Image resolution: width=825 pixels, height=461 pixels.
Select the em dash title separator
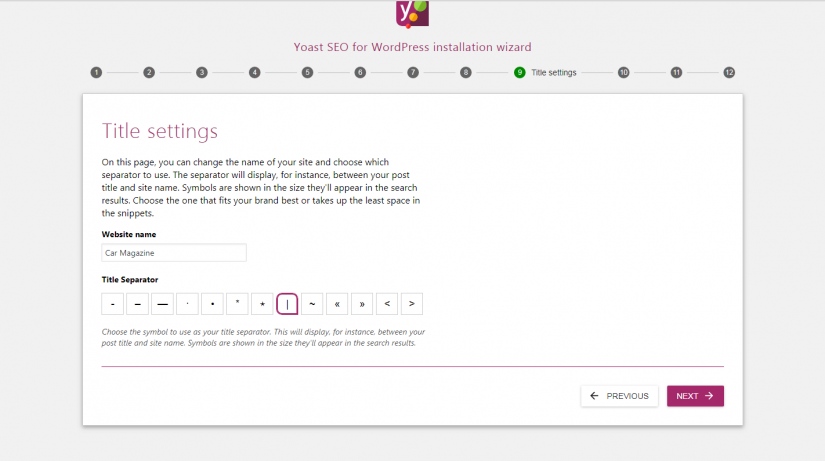tap(163, 304)
